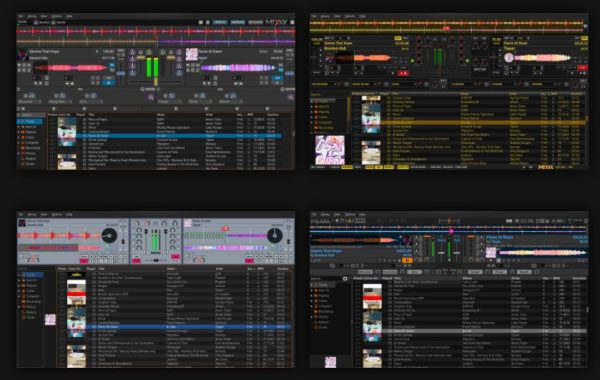Image resolution: width=600 pixels, height=380 pixels.
Task: Click the round icon after the first gold effect selector
Action: pos(347,84)
